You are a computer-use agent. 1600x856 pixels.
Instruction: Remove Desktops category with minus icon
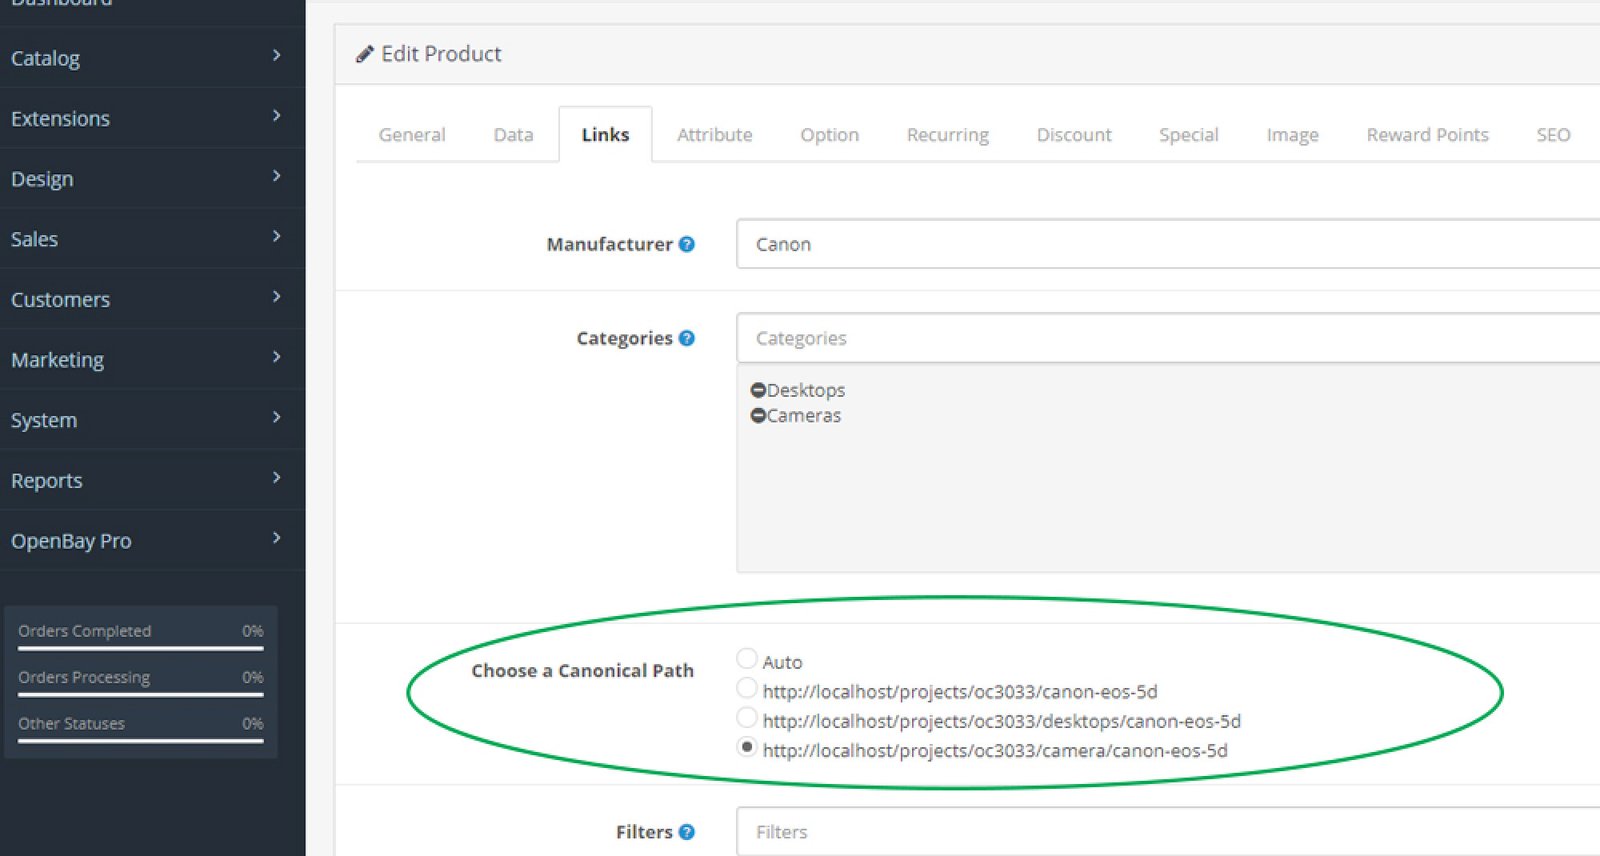pyautogui.click(x=758, y=390)
